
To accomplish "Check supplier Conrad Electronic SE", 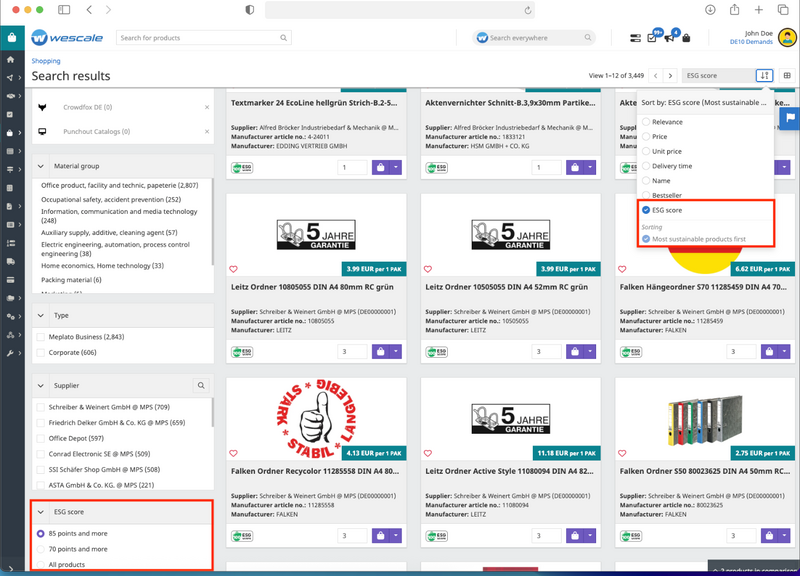I will point(41,454).
